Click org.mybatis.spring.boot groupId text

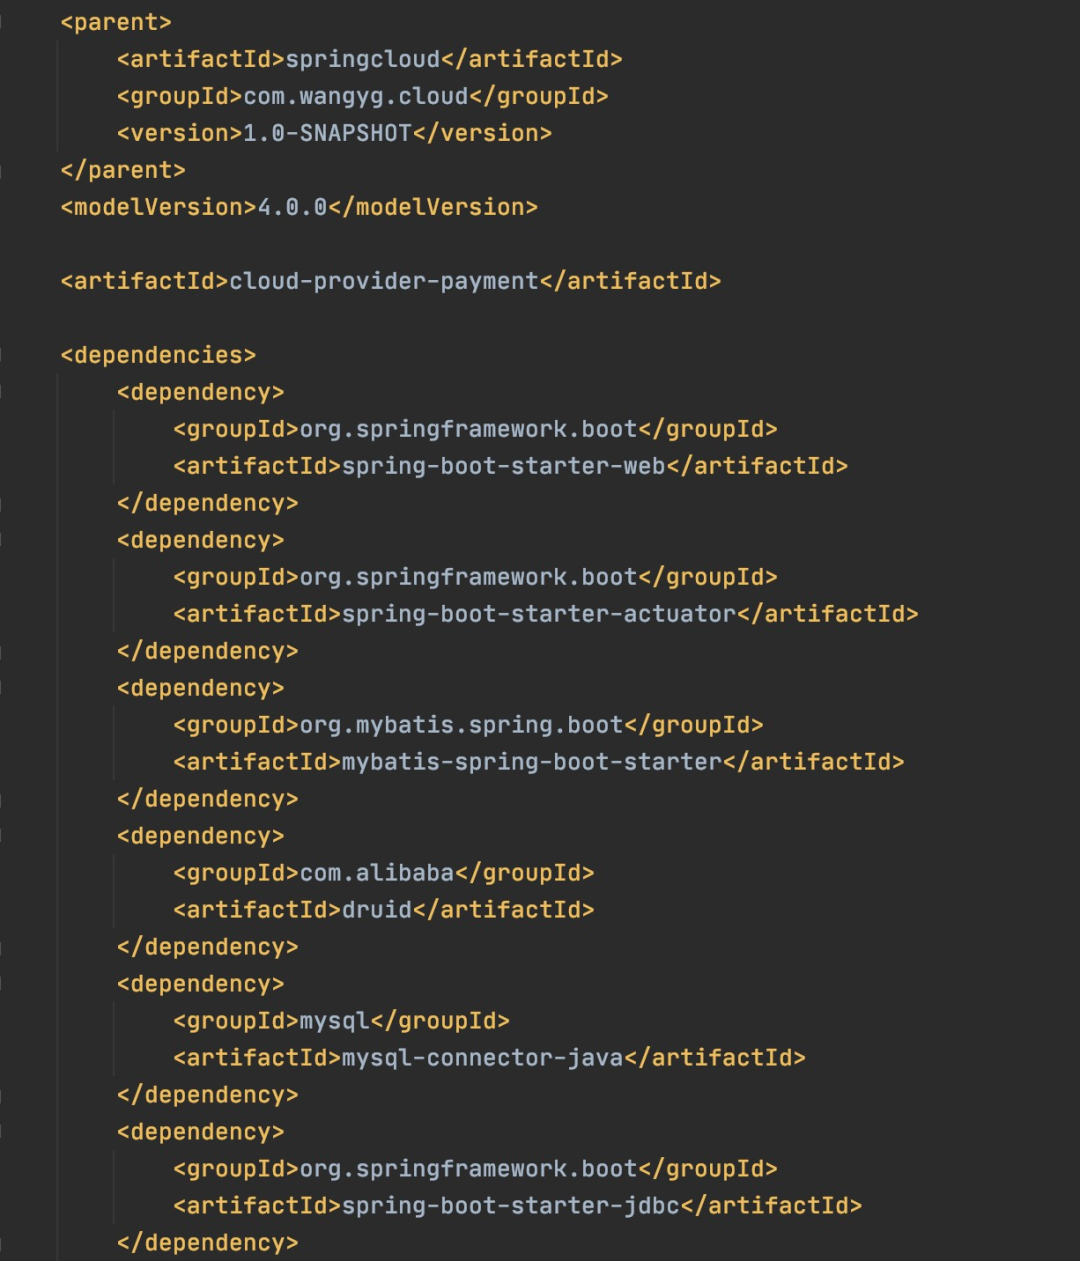click(x=462, y=725)
